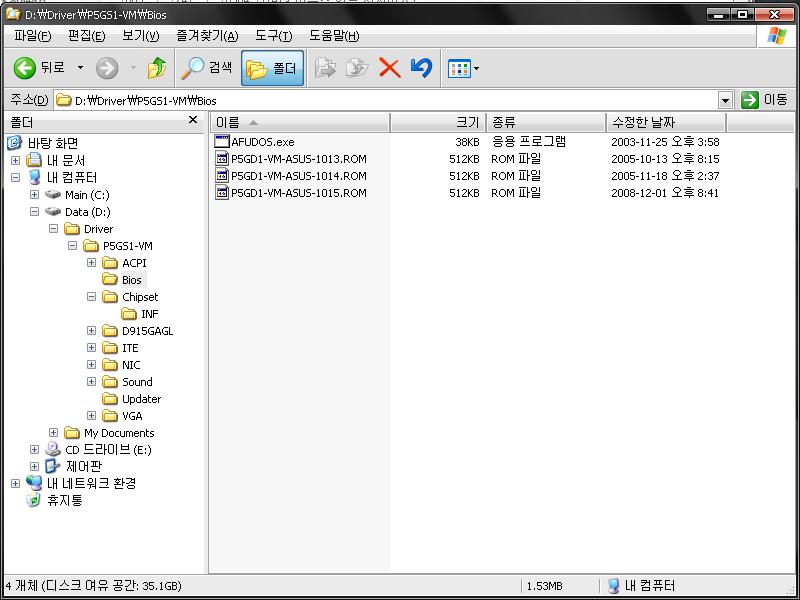
Task: Sort by the 종류 column header
Action: click(546, 122)
